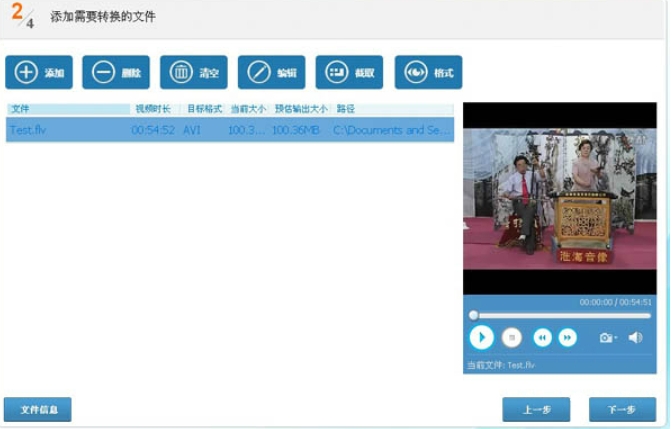Sort by the 当前大小 column header
This screenshot has height=429, width=672.
click(x=249, y=109)
